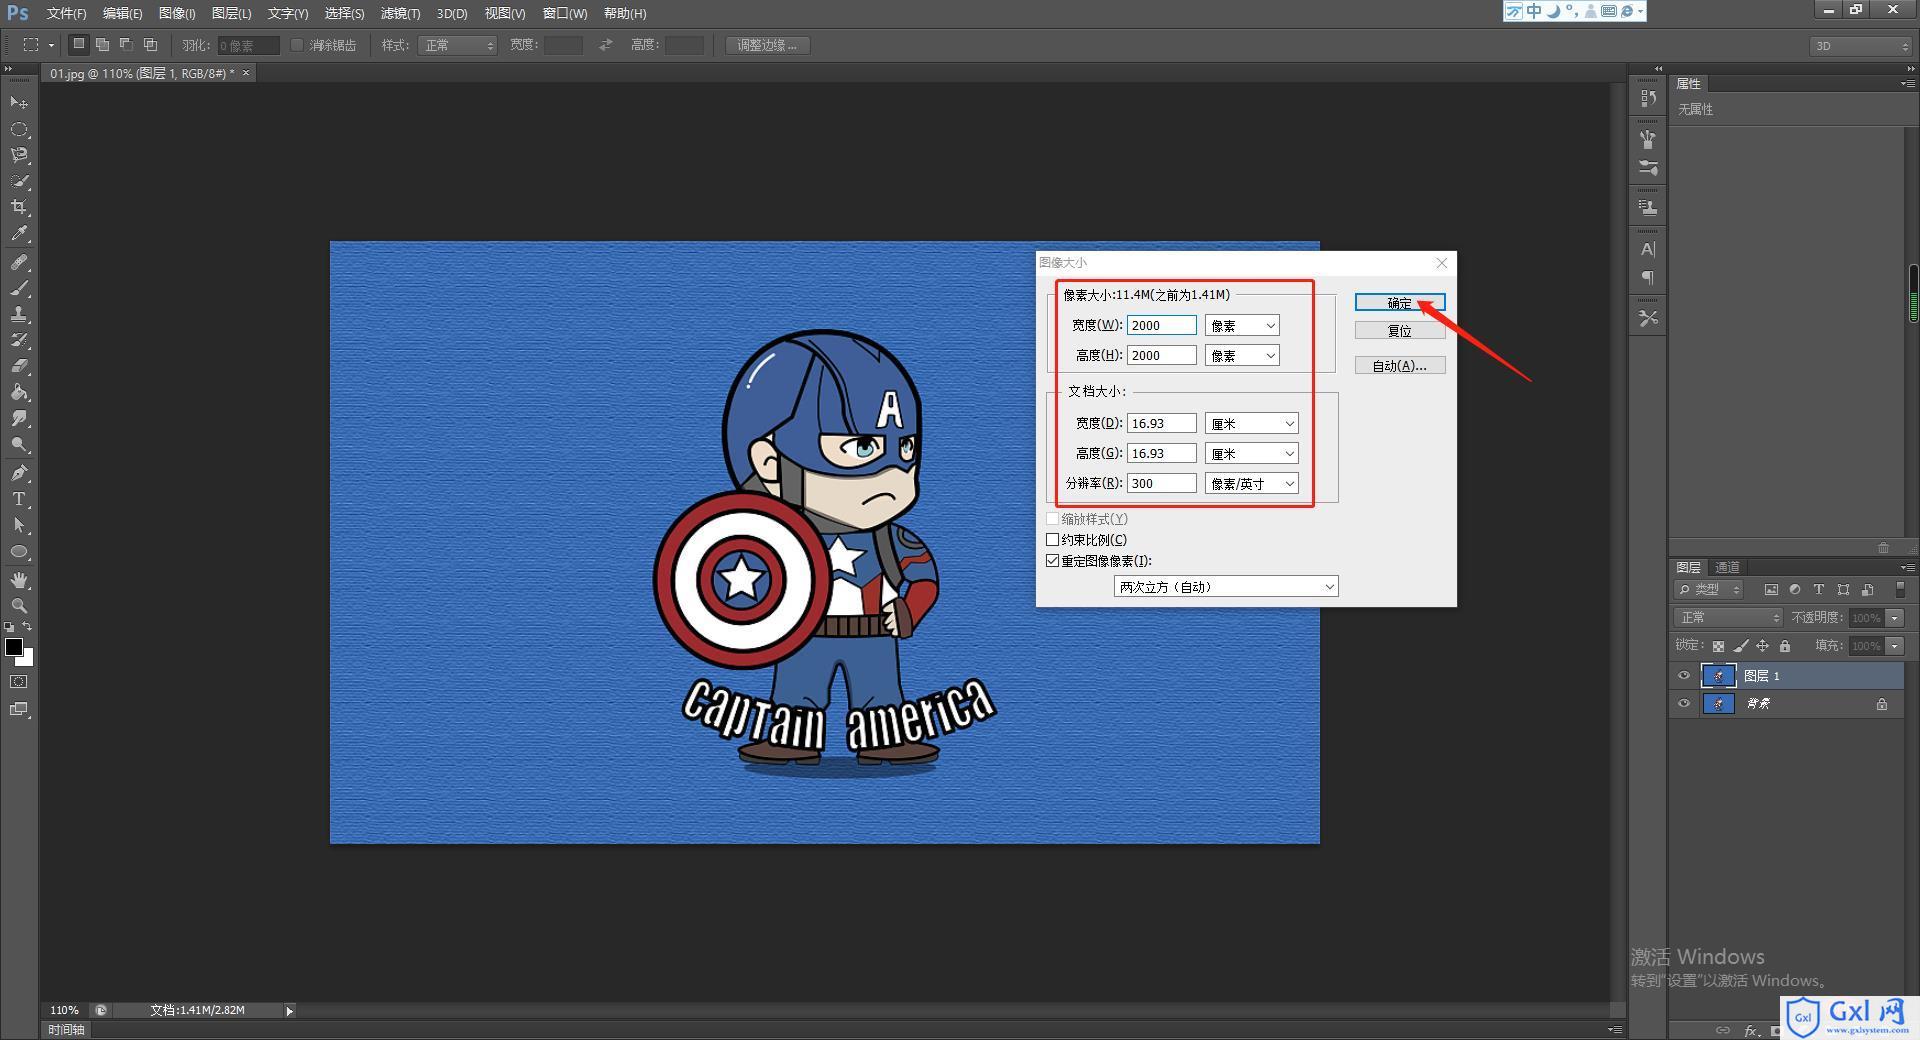Click 调整边缘... button
1920x1040 pixels.
coord(767,45)
